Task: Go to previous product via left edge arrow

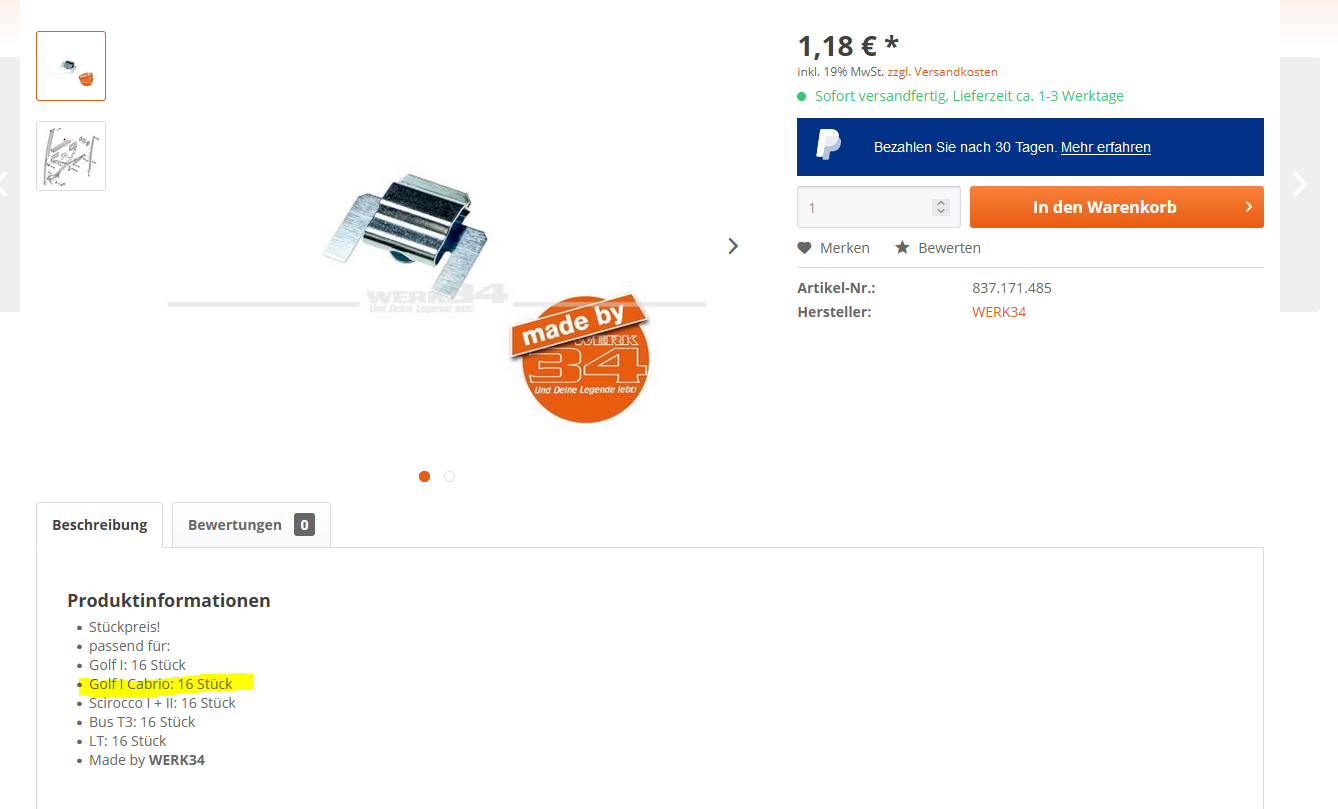Action: tap(3, 184)
